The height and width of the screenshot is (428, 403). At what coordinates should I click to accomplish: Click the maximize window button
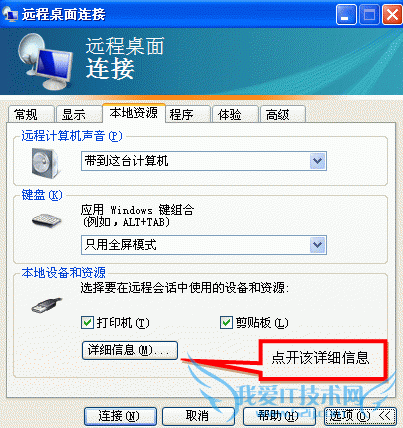(x=369, y=15)
